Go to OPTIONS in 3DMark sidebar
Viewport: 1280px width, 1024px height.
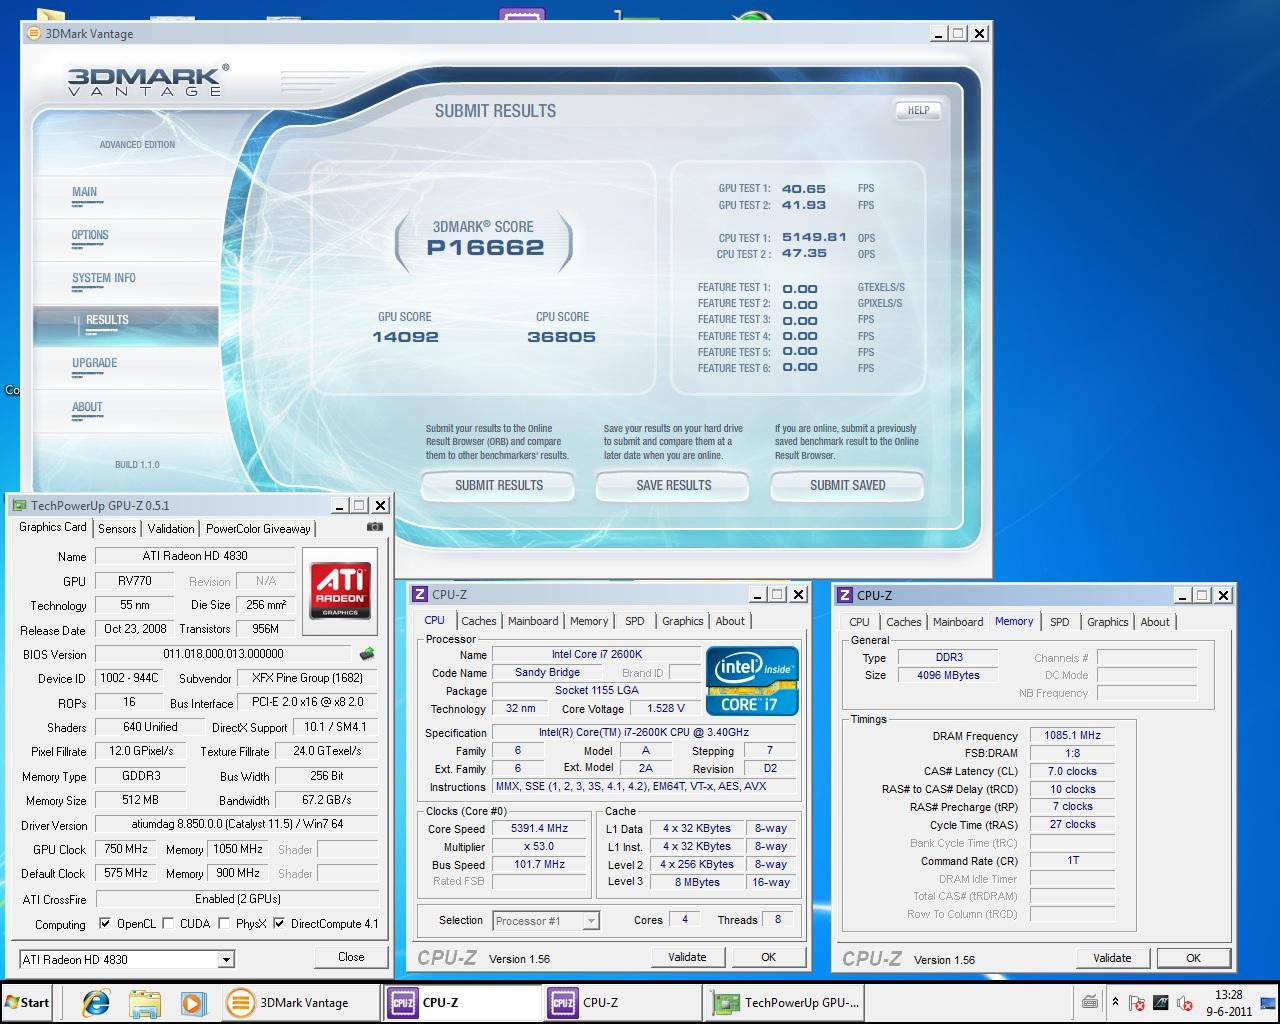tap(90, 235)
